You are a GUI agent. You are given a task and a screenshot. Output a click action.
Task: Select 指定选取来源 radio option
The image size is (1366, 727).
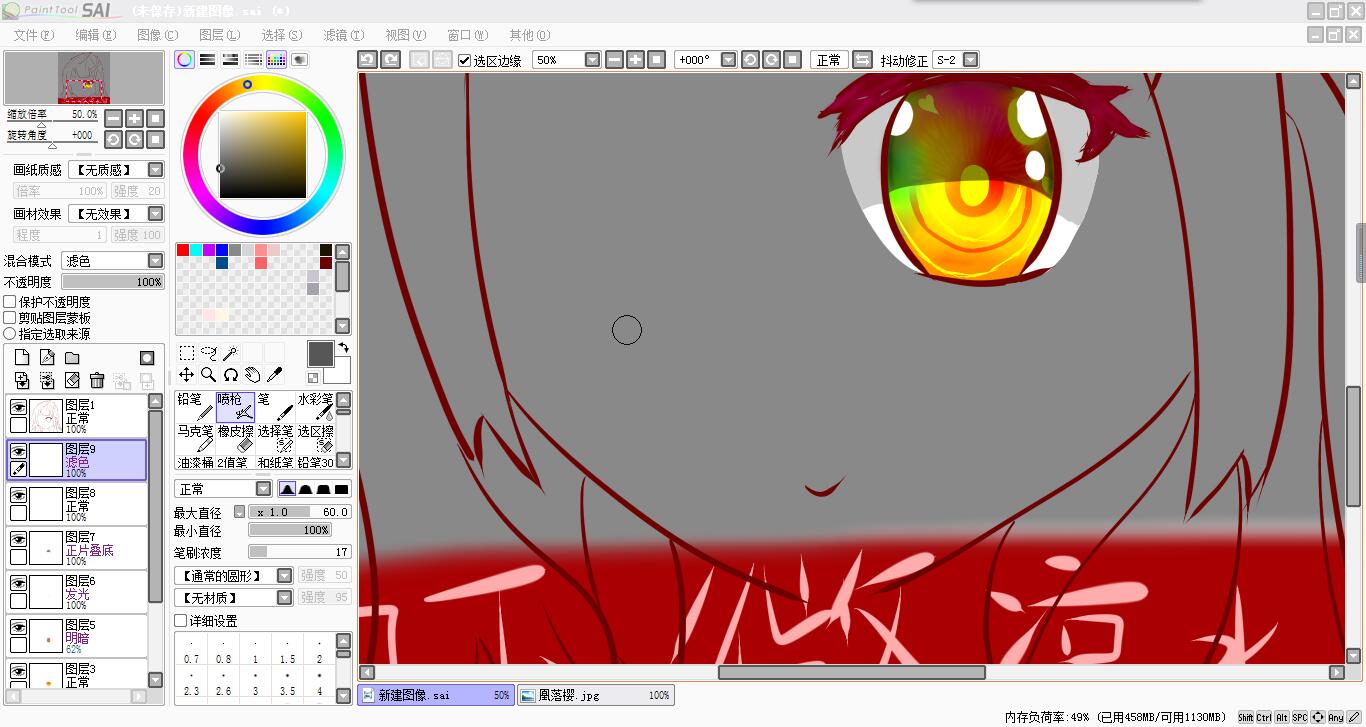pyautogui.click(x=10, y=334)
